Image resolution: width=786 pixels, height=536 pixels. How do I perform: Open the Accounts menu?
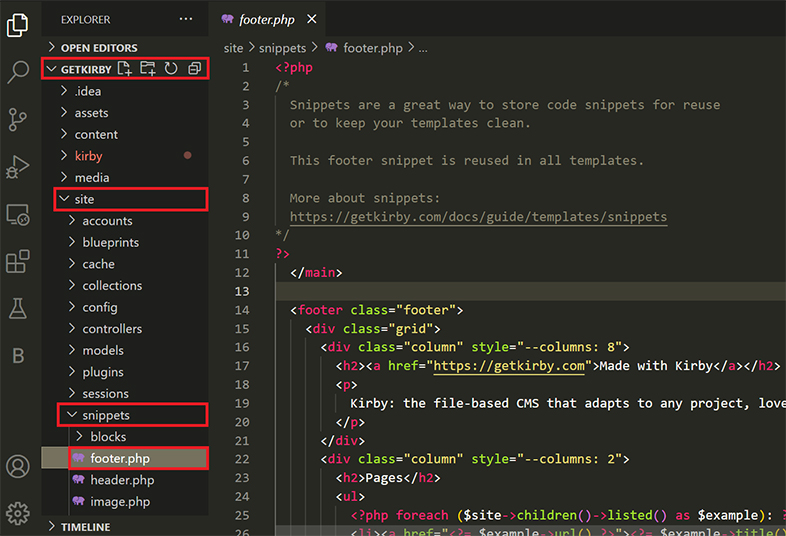[18, 466]
